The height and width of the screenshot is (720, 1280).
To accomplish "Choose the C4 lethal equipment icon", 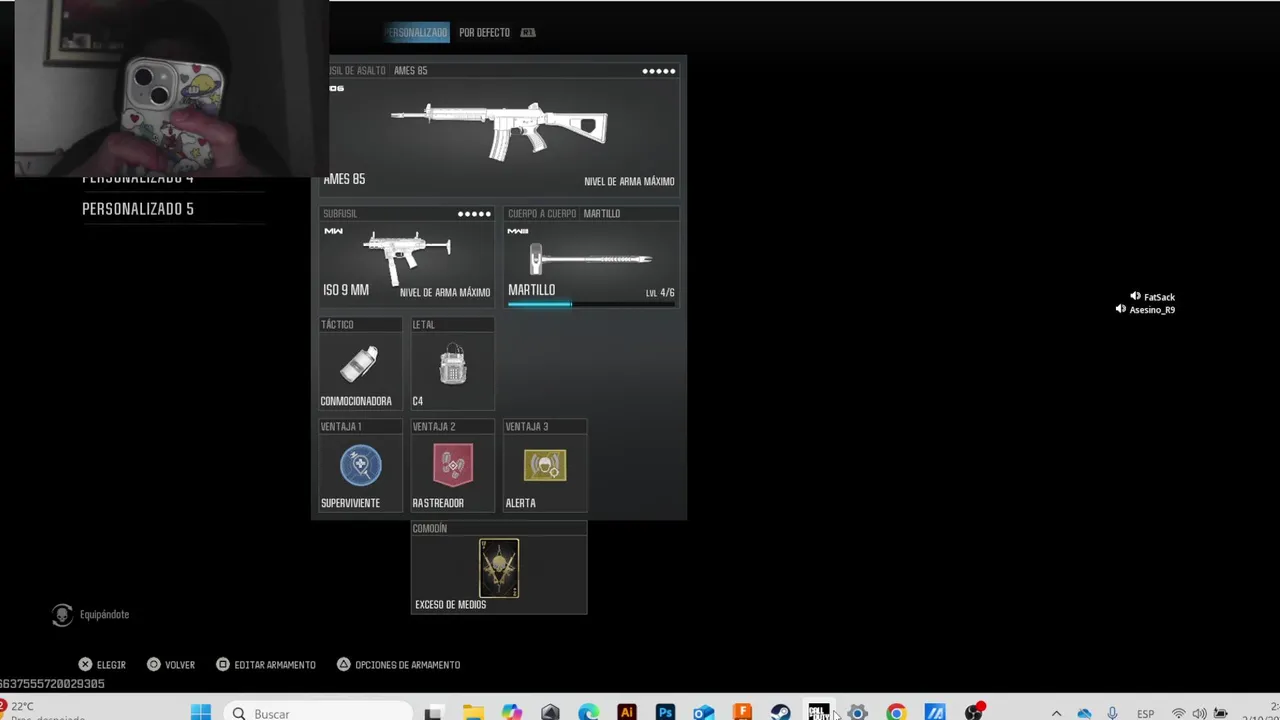I will [x=453, y=365].
